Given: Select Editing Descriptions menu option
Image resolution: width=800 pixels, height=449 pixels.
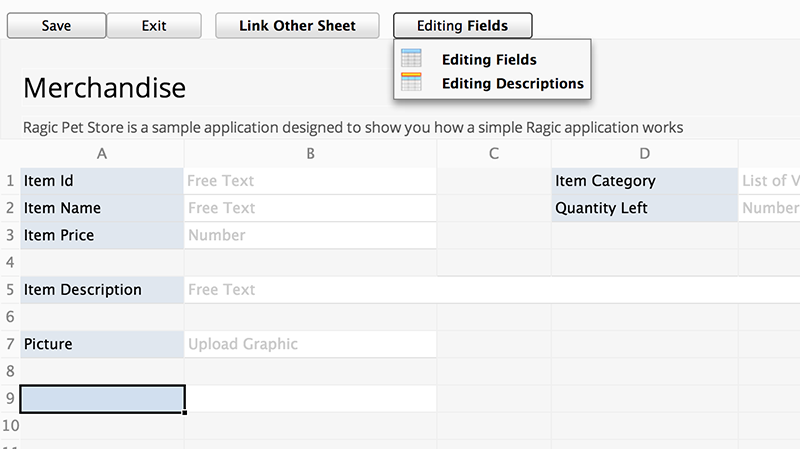Looking at the screenshot, I should click(512, 83).
